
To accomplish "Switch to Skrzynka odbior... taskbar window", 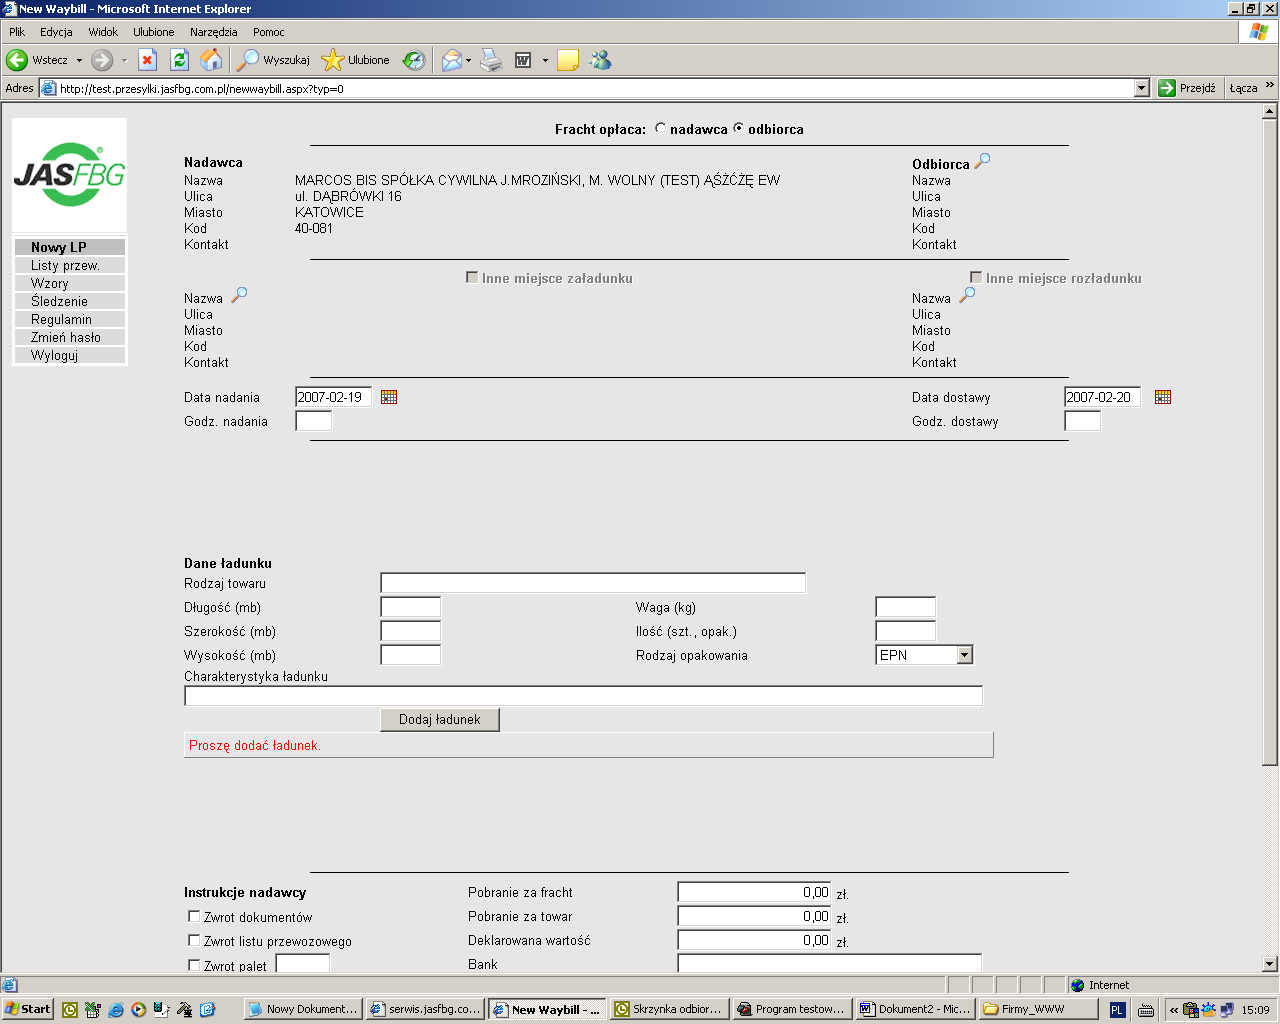I will pos(669,1009).
